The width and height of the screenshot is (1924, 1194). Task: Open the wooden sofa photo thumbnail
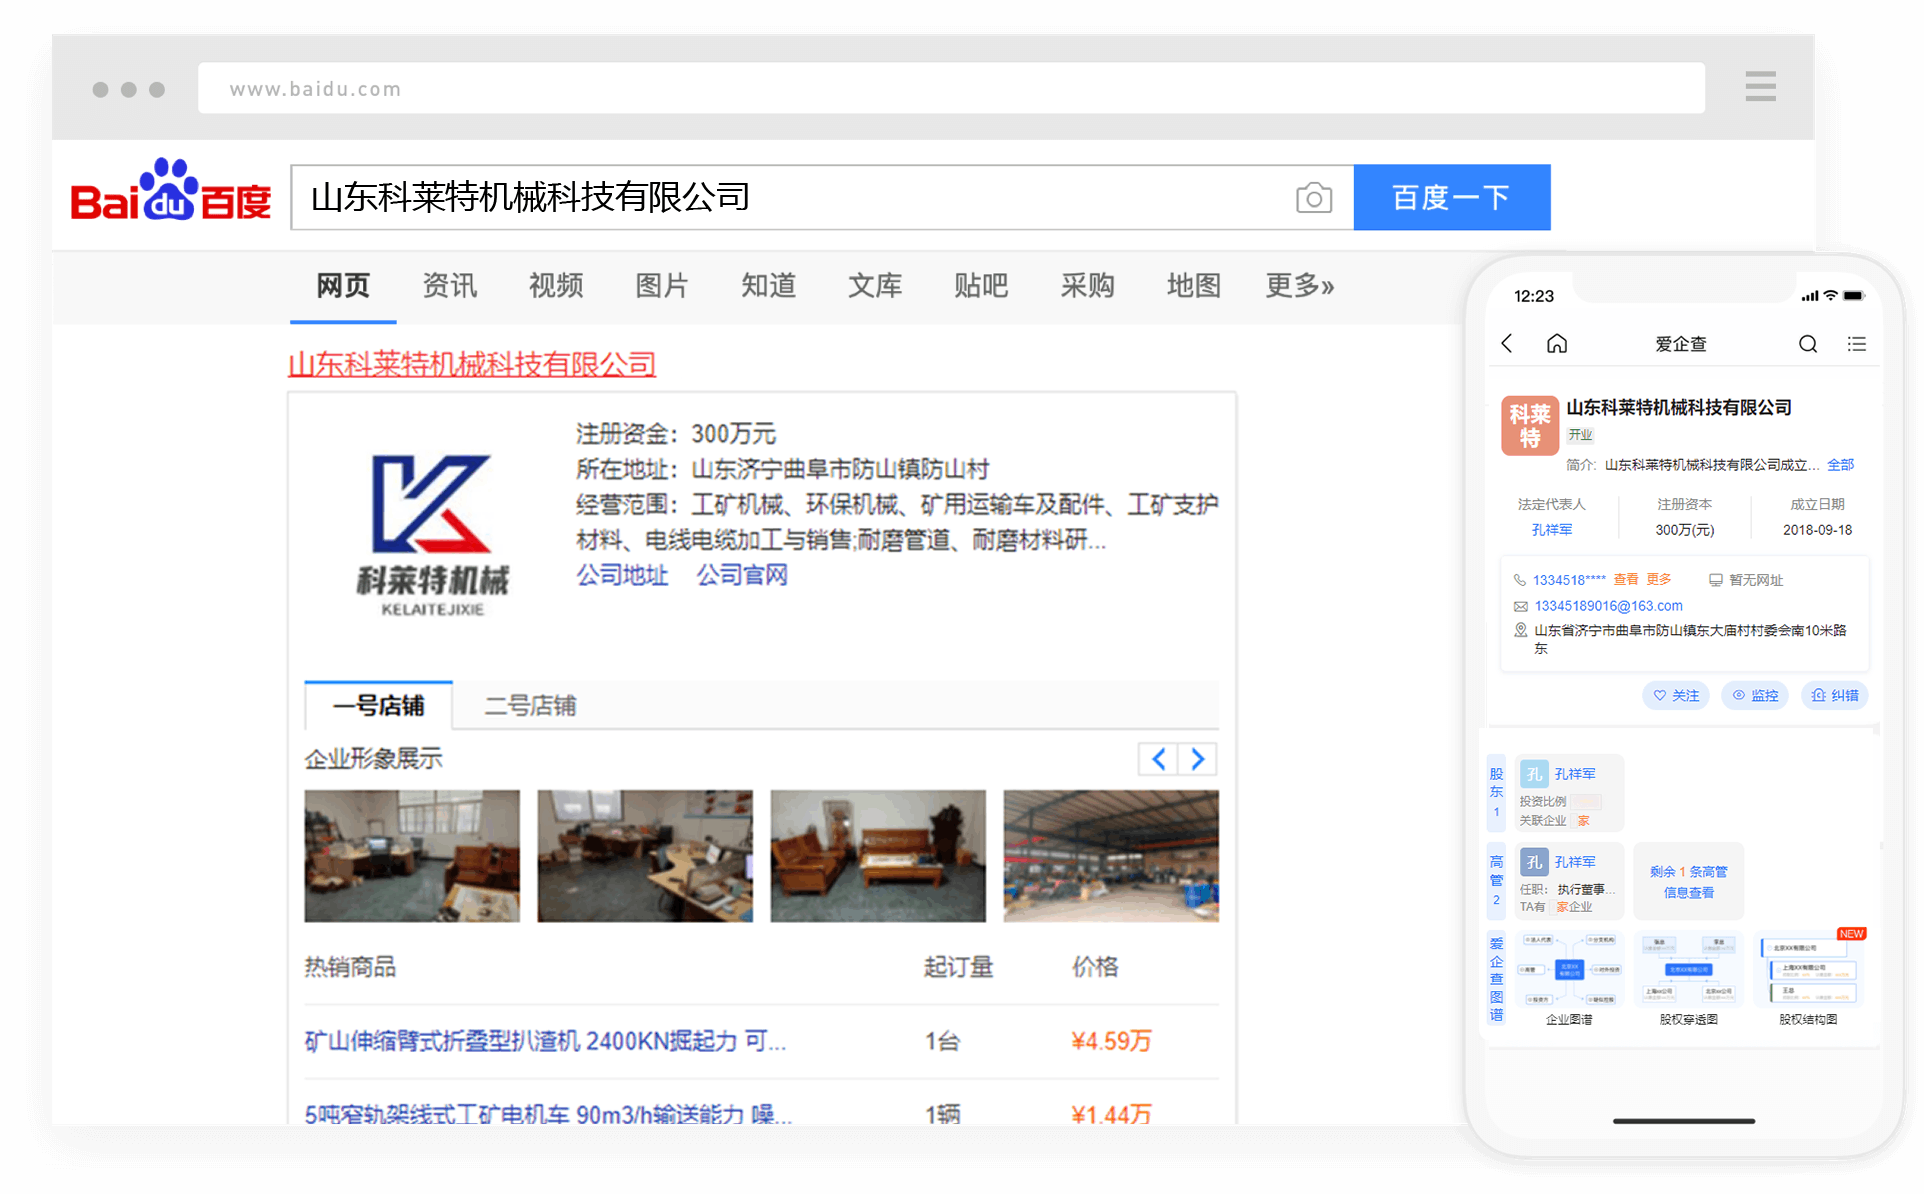point(878,856)
